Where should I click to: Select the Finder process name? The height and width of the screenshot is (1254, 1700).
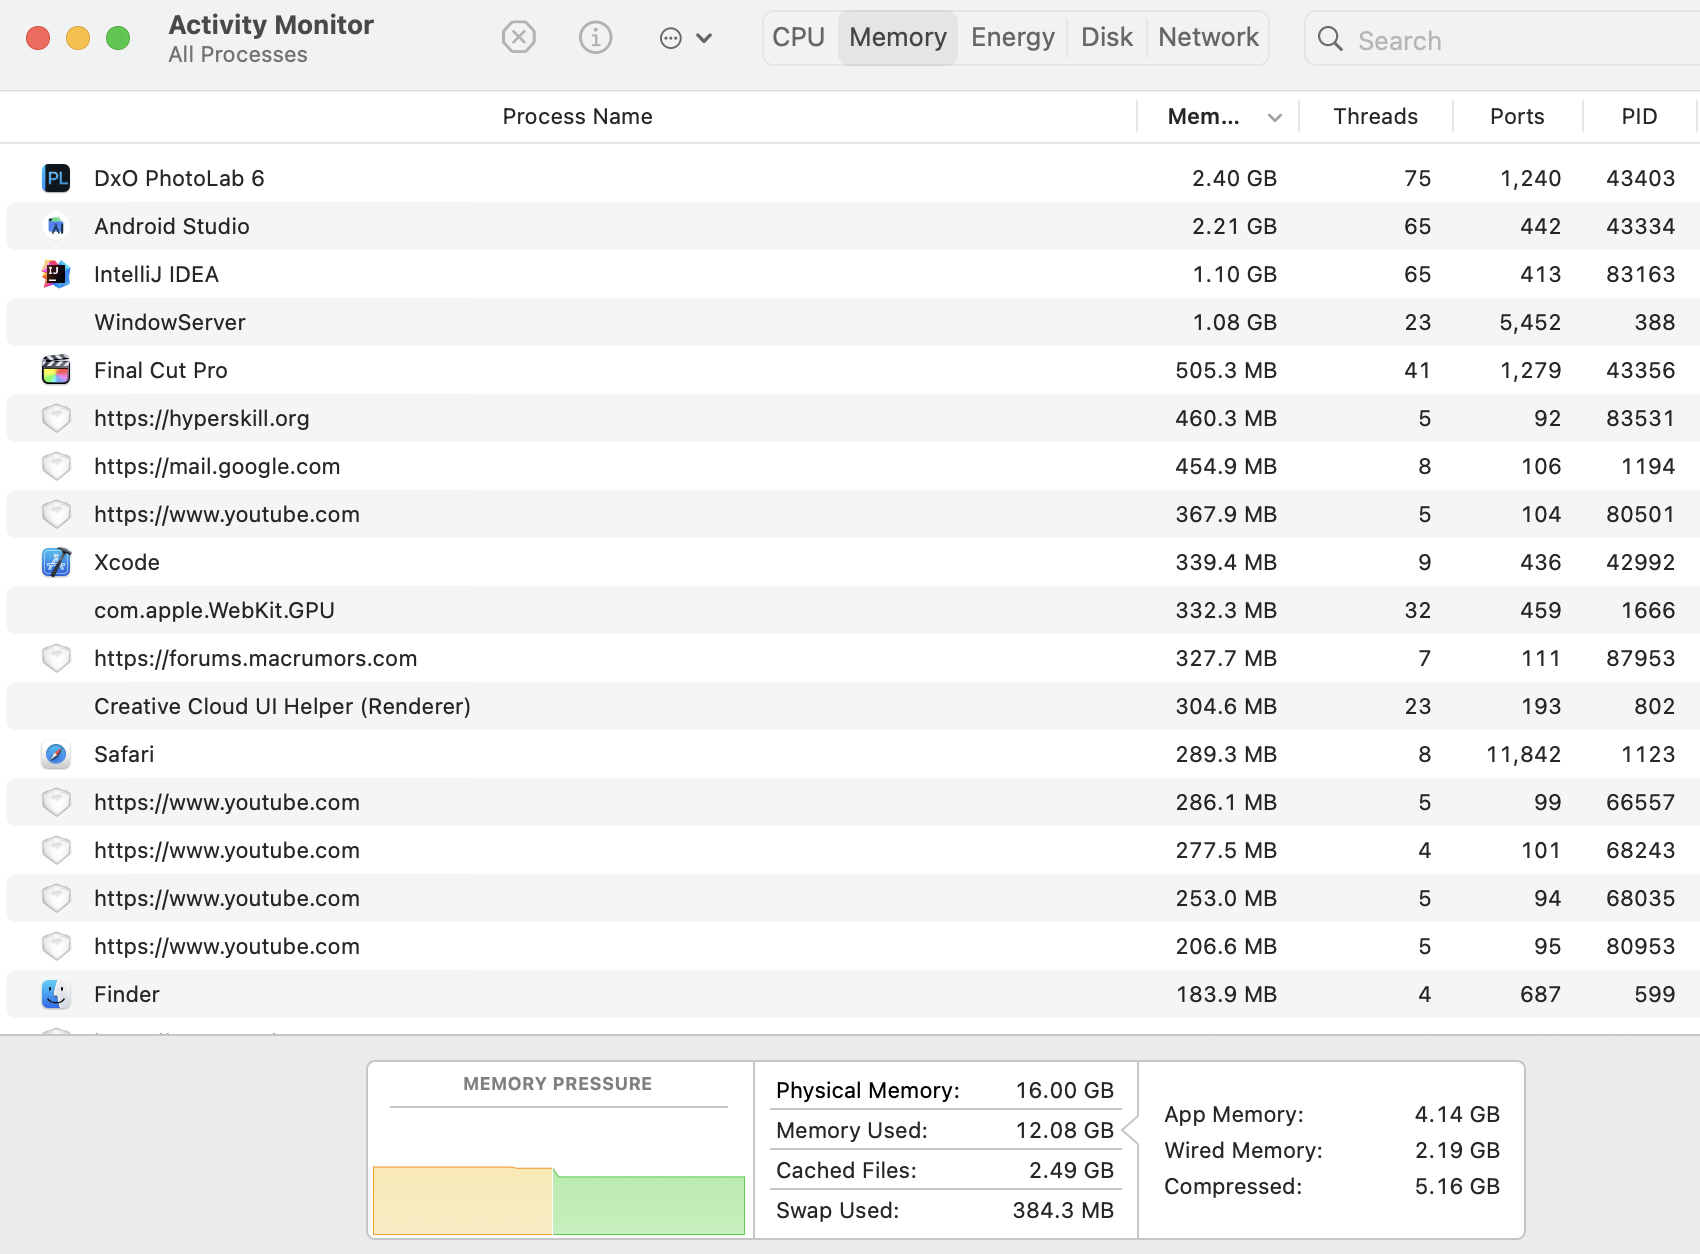tap(127, 994)
